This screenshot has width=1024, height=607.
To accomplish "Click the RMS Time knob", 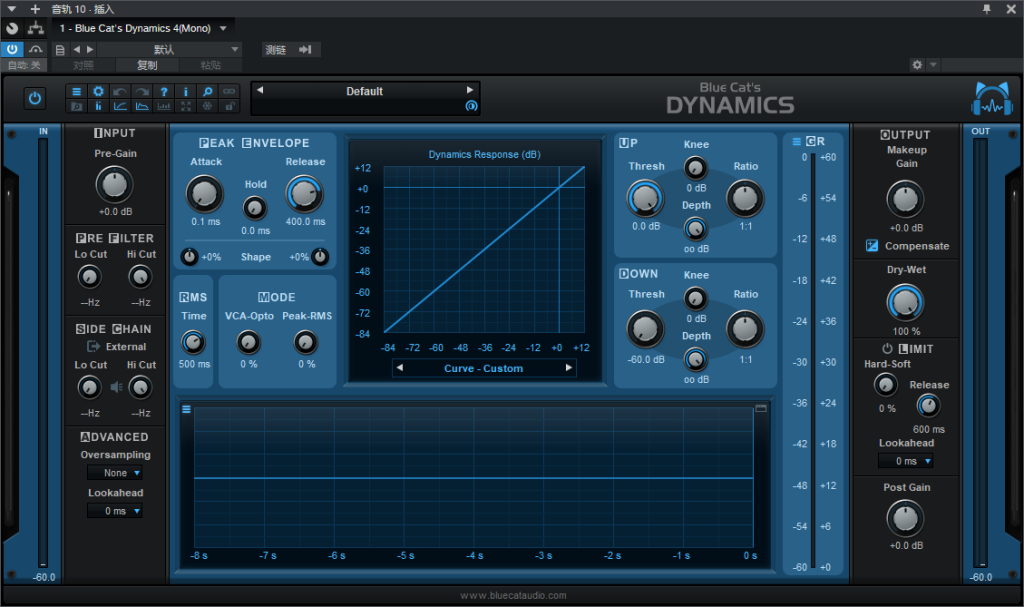I will (x=193, y=342).
